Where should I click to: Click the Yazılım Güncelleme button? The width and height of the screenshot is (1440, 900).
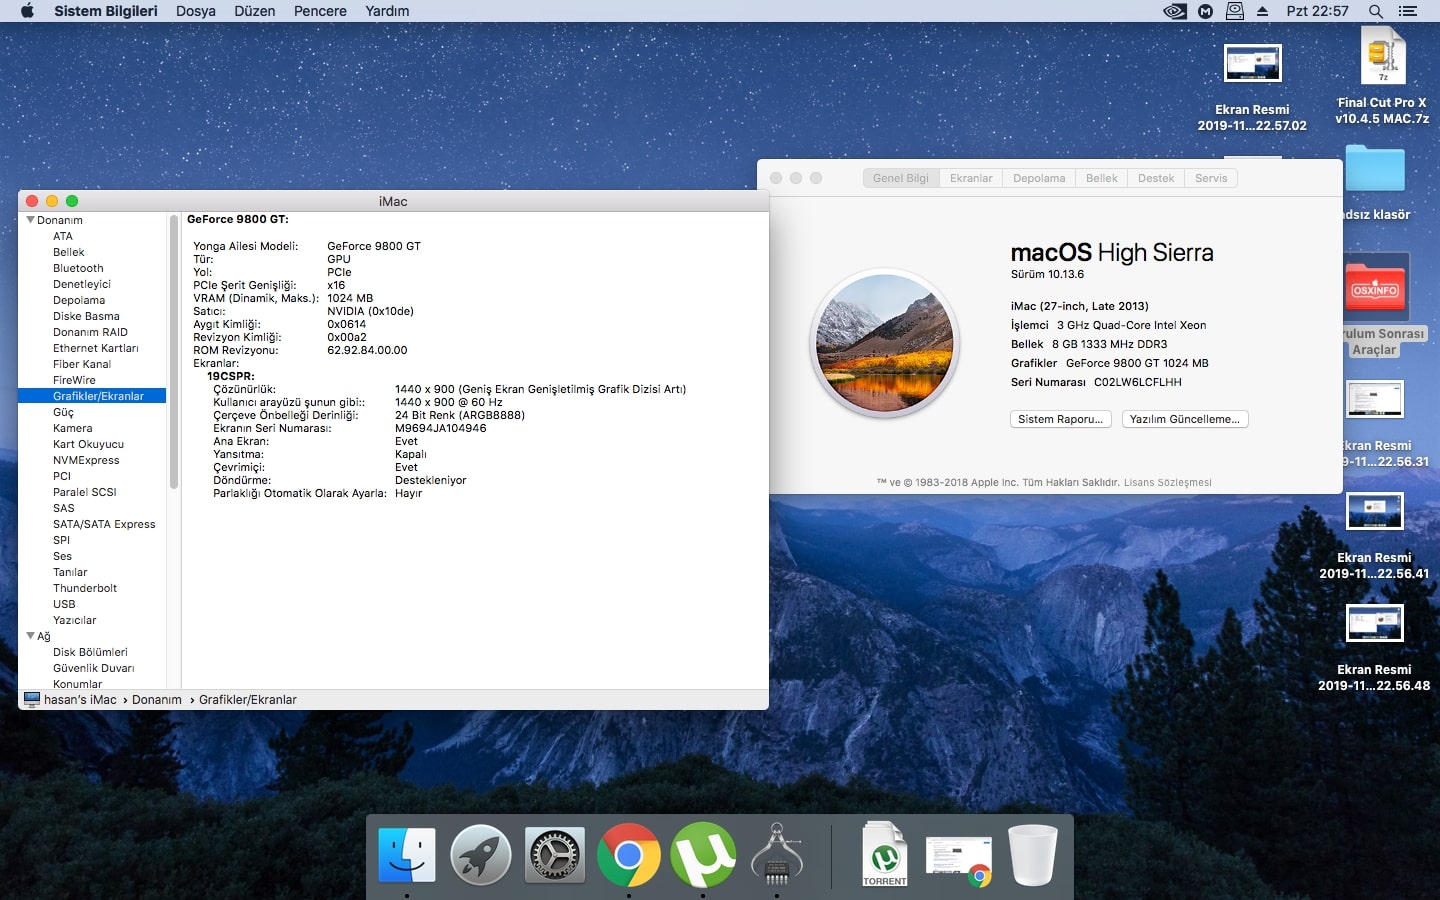click(1185, 419)
